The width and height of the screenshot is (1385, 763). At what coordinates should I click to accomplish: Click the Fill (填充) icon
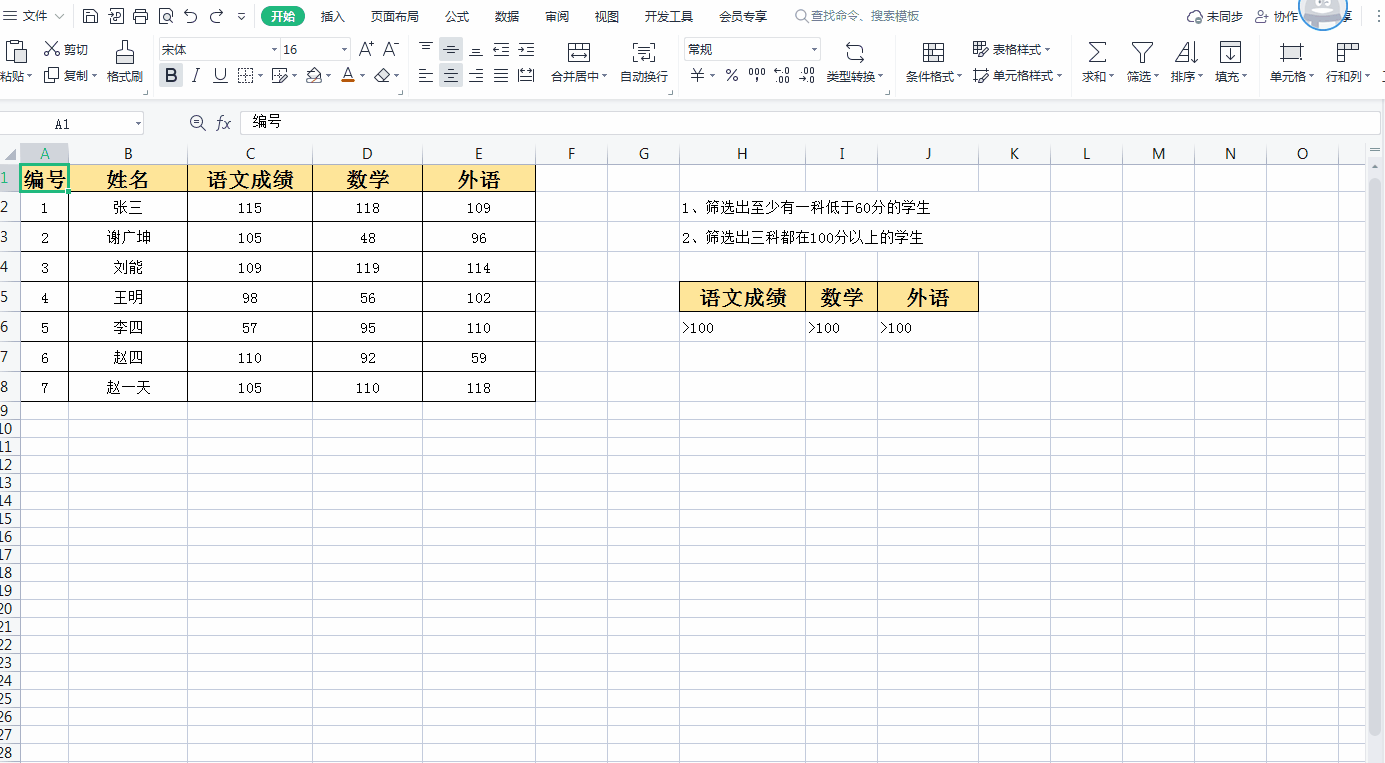[1230, 52]
